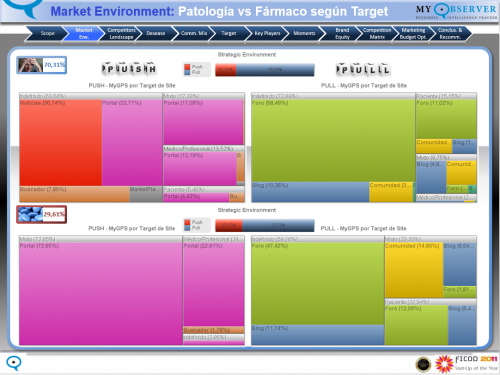The height and width of the screenshot is (375, 500).
Task: Click the MyObserver logo in header
Action: click(456, 11)
